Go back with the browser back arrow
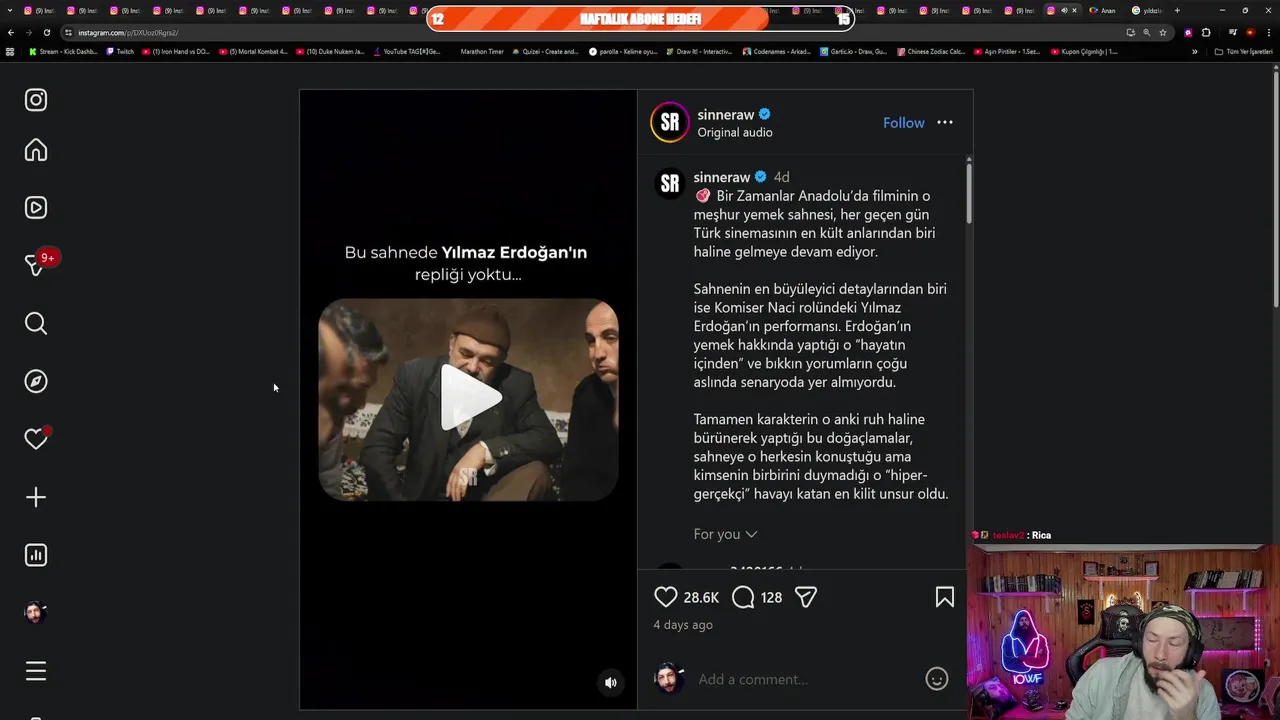Image resolution: width=1280 pixels, height=720 pixels. coord(11,32)
